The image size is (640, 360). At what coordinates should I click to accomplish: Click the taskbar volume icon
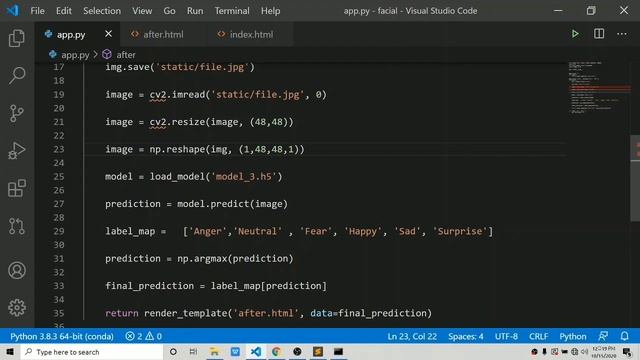pyautogui.click(x=584, y=351)
